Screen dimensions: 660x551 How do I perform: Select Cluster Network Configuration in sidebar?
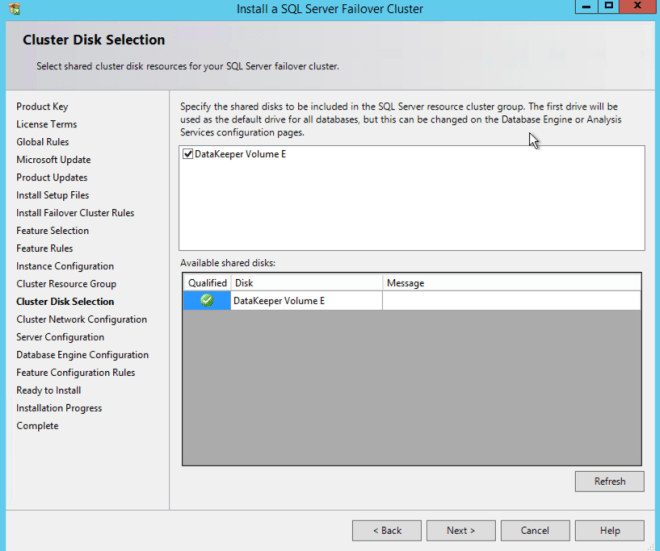click(x=81, y=319)
